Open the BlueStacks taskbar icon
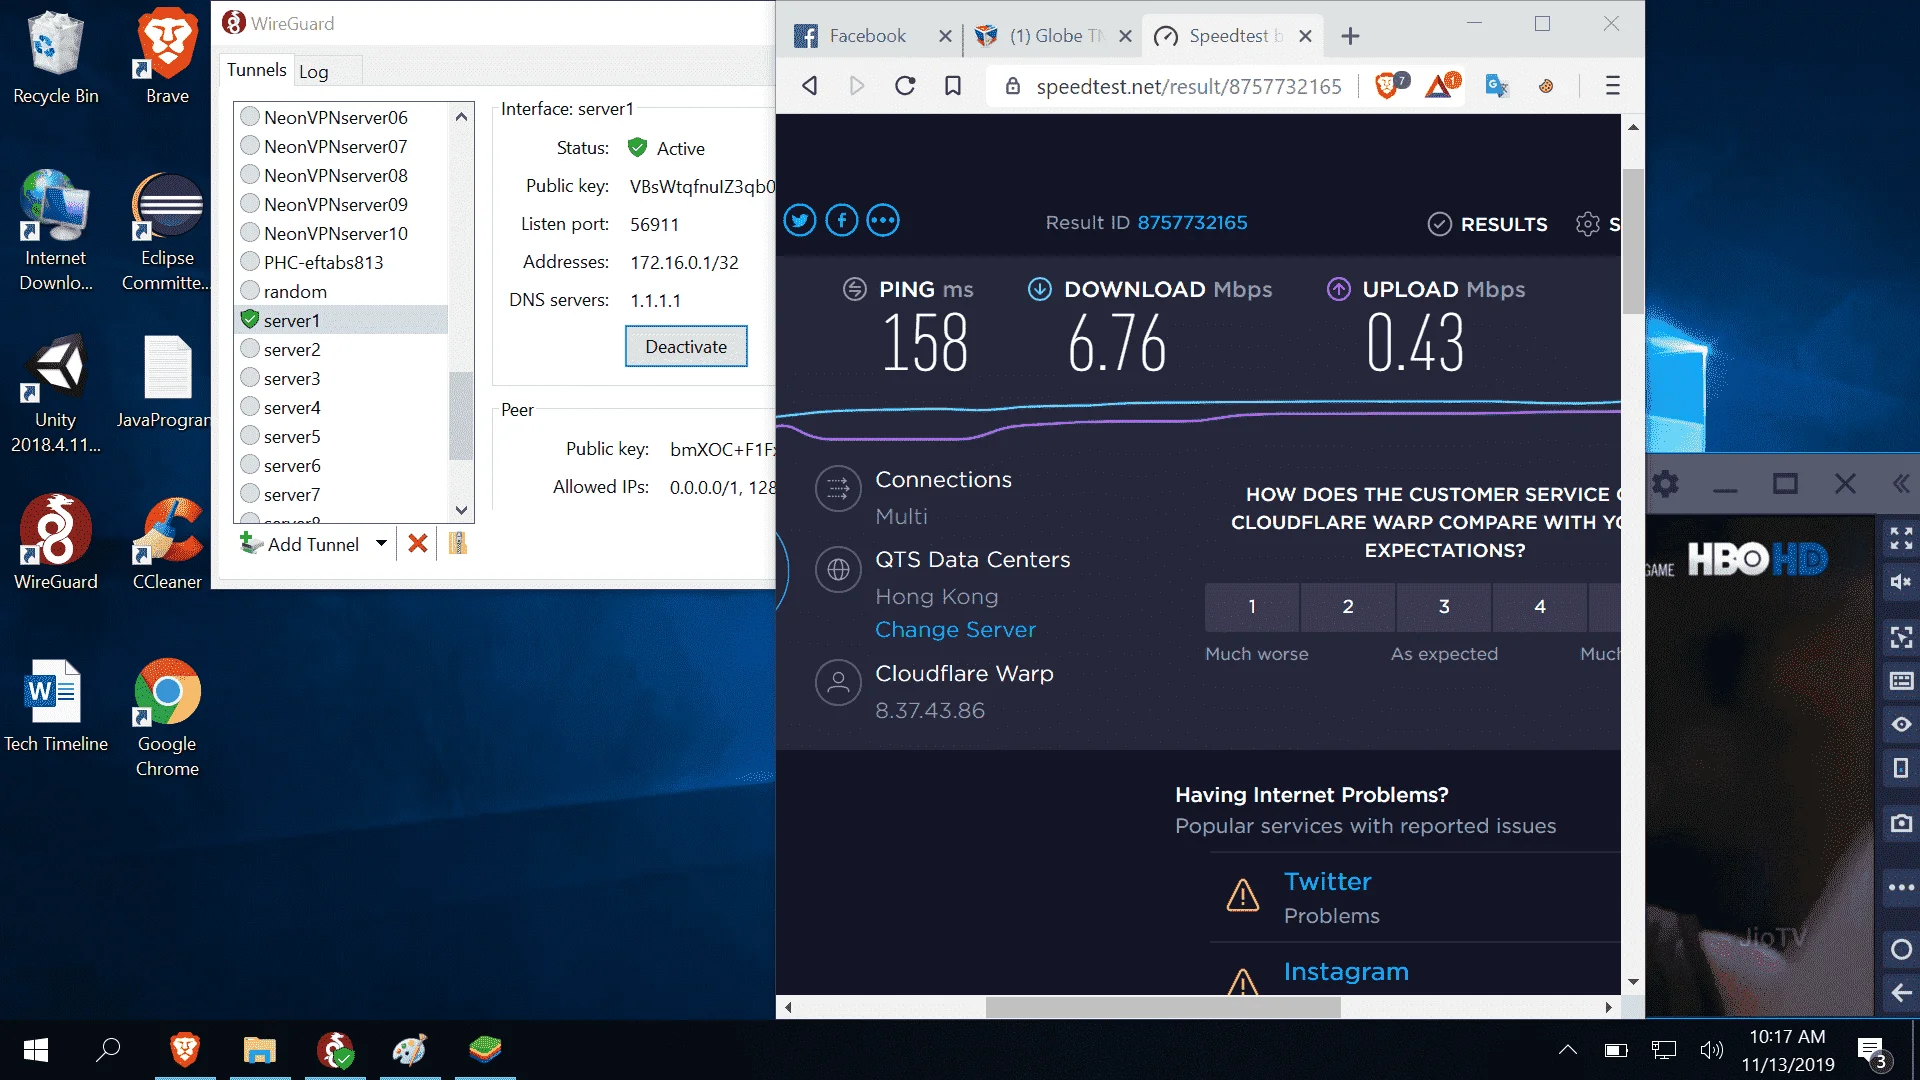 (485, 1050)
